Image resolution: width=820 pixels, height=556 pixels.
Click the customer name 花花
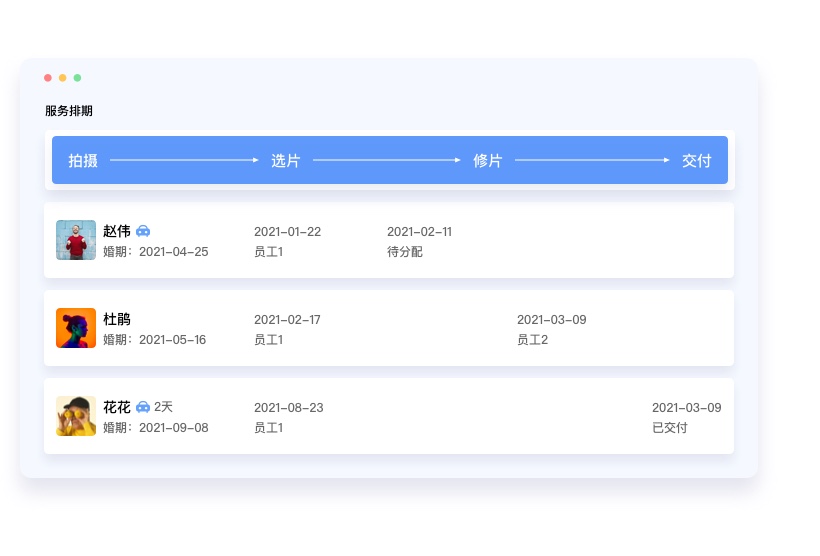click(117, 407)
